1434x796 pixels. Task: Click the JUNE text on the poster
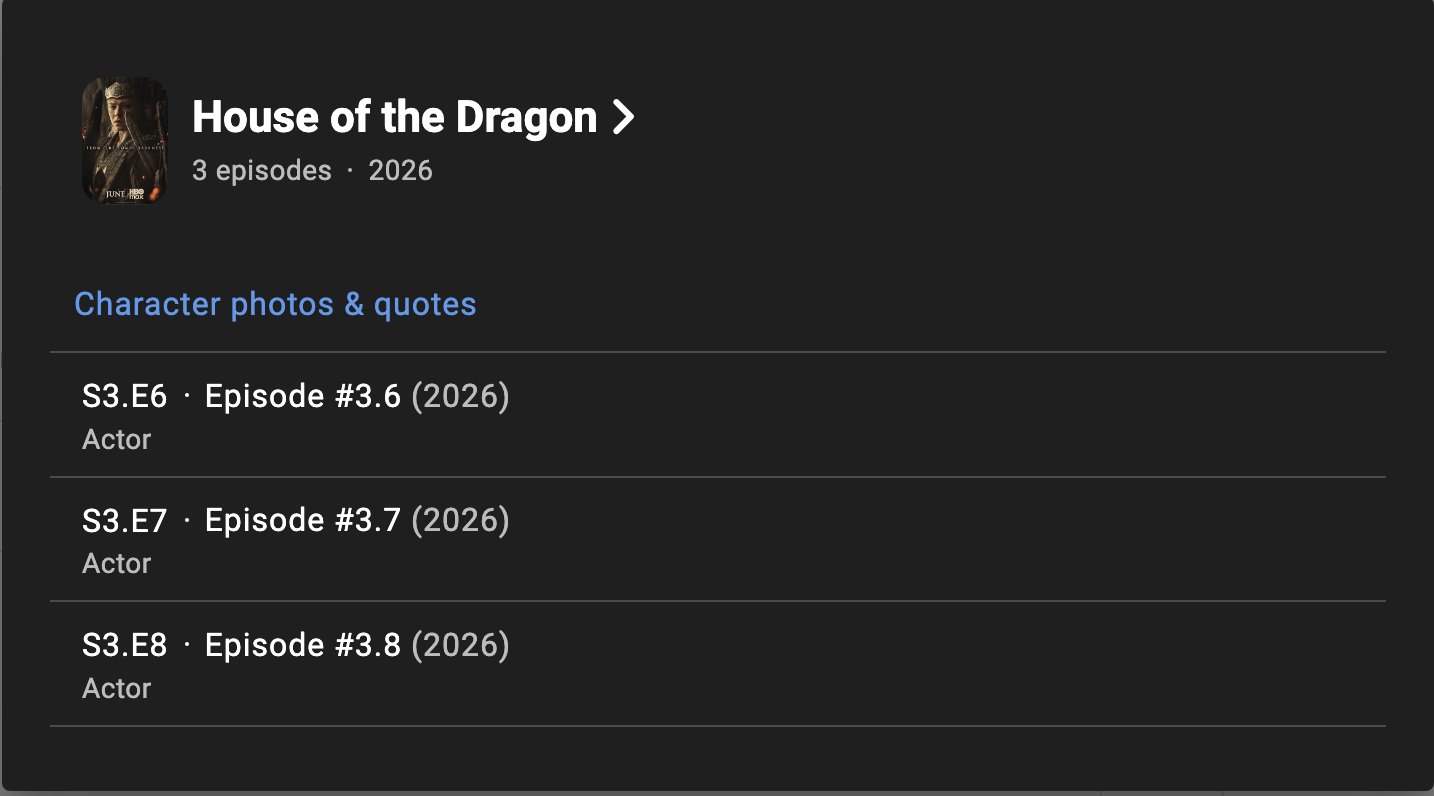[115, 194]
